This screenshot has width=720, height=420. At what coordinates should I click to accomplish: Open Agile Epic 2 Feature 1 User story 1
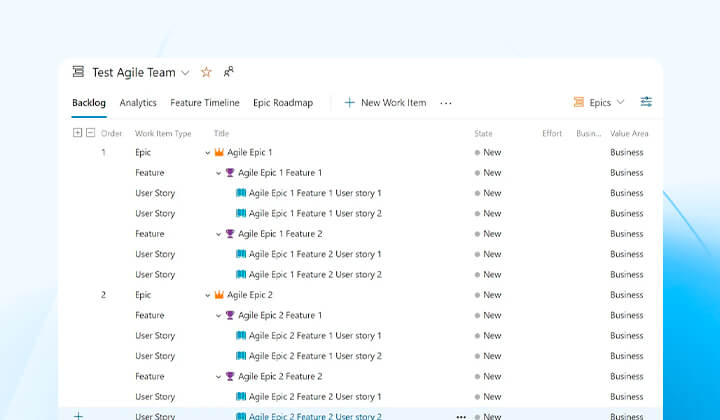(315, 336)
